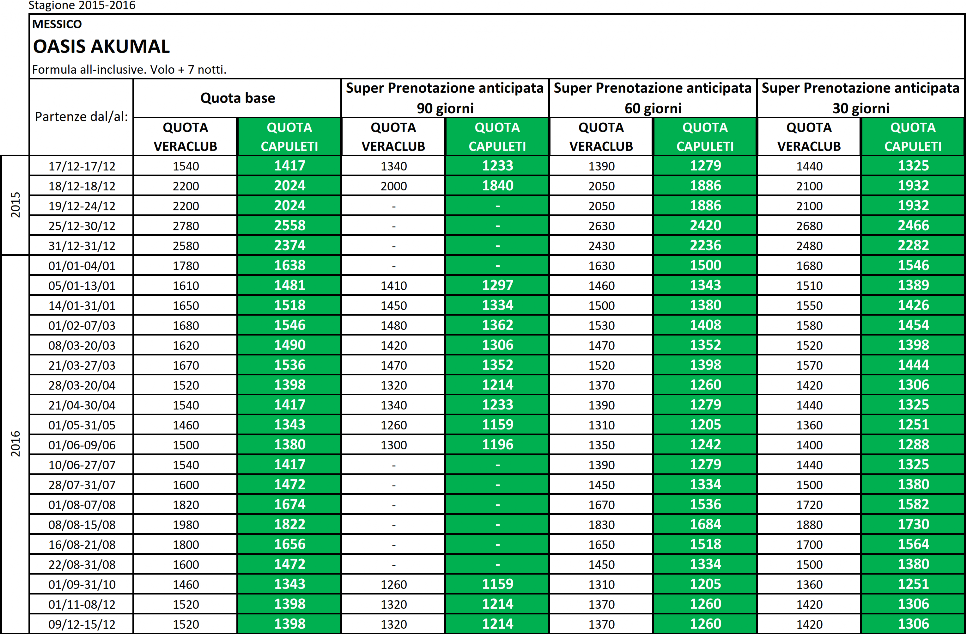The width and height of the screenshot is (966, 634).
Task: Click the OASIS AKUMAL title
Action: click(101, 46)
